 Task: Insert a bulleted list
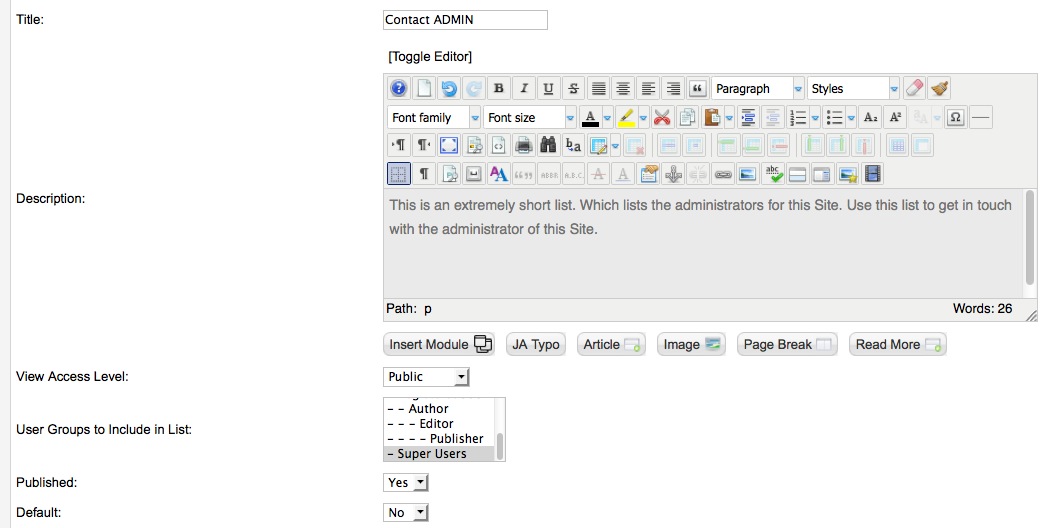click(x=834, y=118)
